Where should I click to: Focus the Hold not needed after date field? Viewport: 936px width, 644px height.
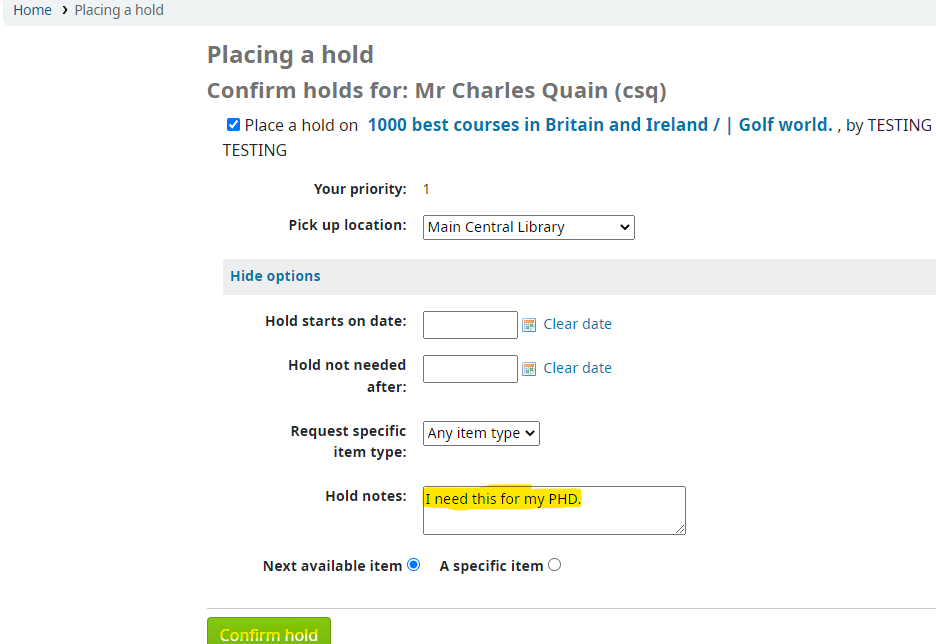pyautogui.click(x=470, y=369)
